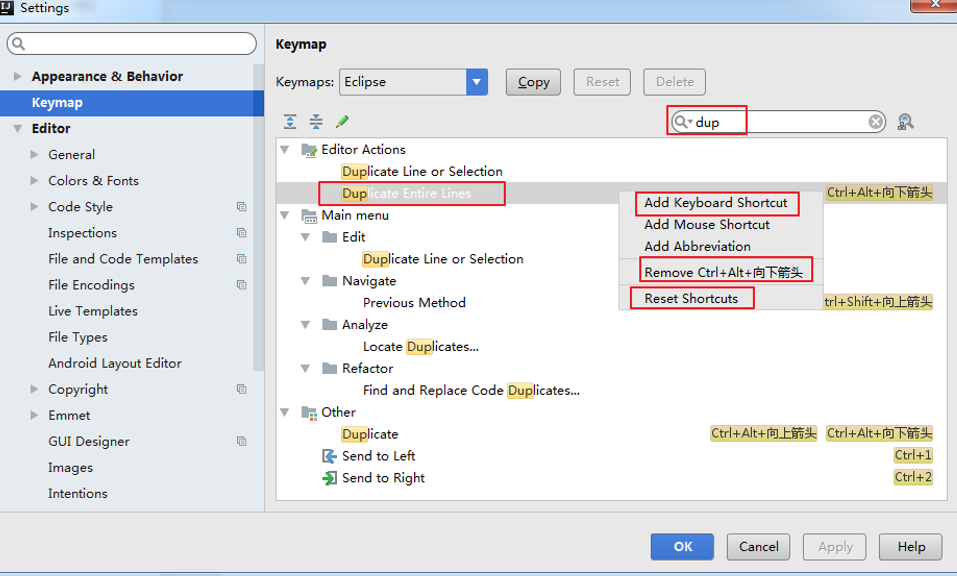The image size is (957, 576).
Task: Click the settings sidebar scrollbar
Action: coord(259,217)
